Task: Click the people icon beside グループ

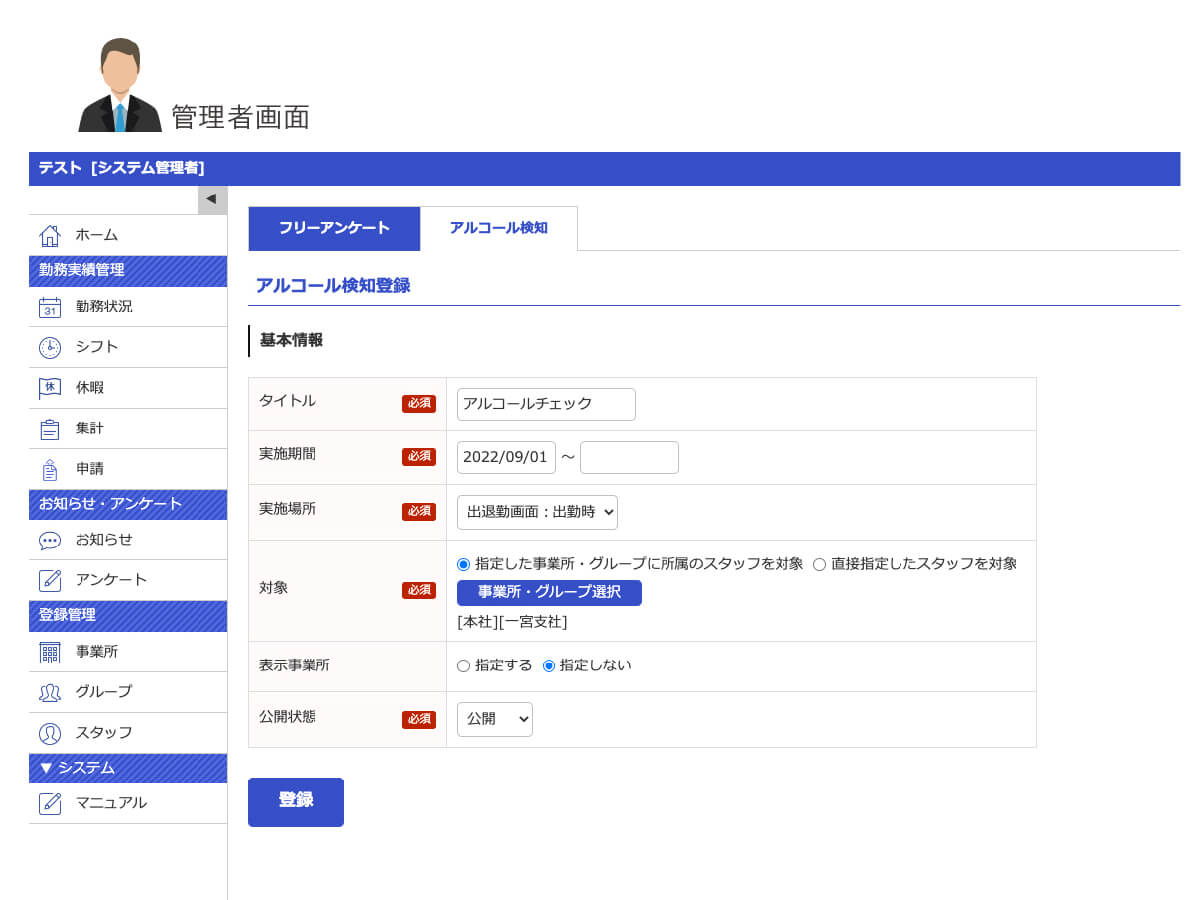Action: 50,692
